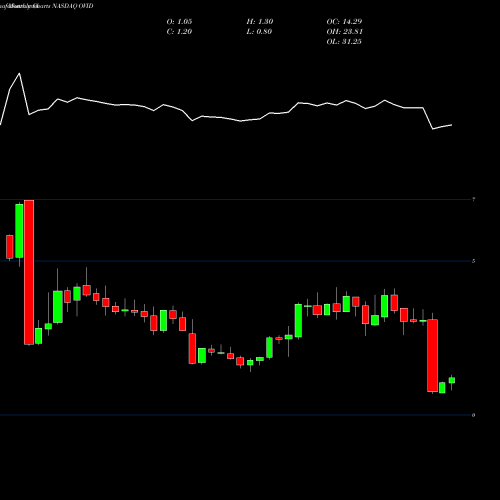Click the high value 'H: 1.30'
Image resolution: width=500 pixels, height=500 pixels.
[260, 22]
